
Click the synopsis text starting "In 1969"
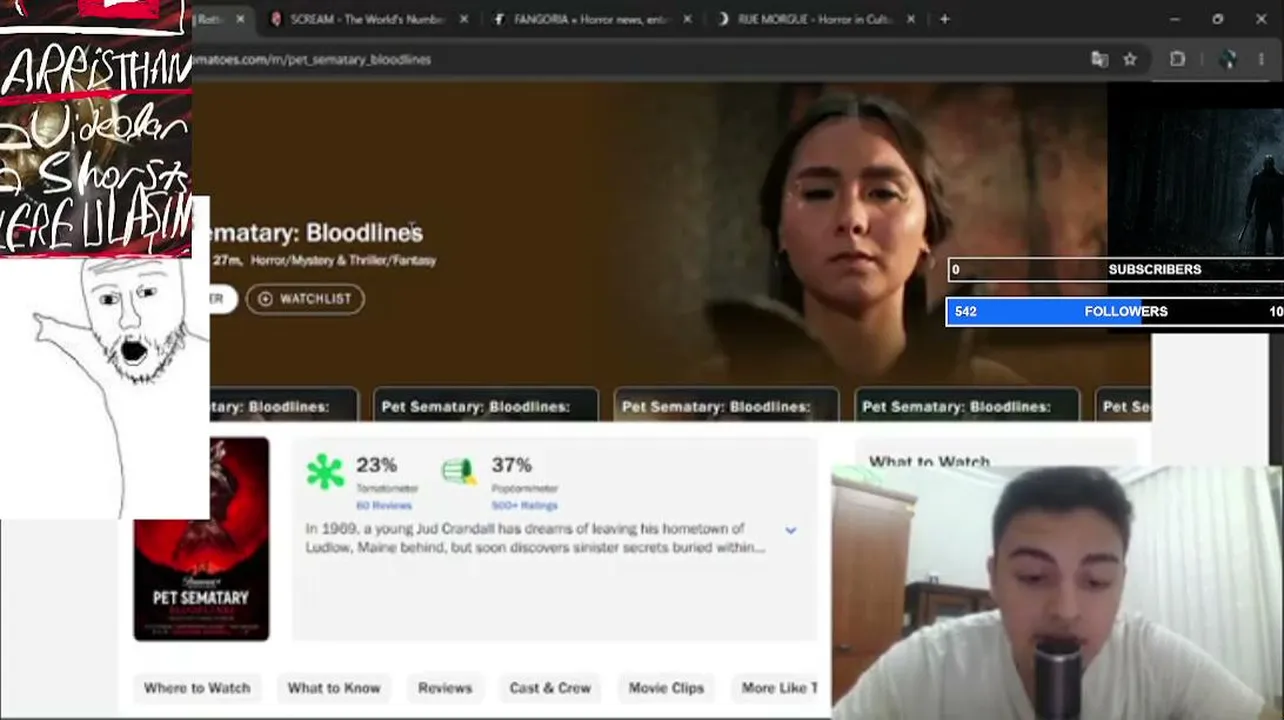point(535,538)
